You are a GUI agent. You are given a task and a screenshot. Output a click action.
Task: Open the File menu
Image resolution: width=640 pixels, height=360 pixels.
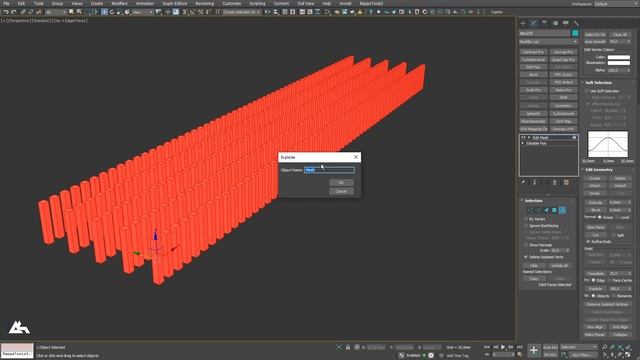pos(6,4)
